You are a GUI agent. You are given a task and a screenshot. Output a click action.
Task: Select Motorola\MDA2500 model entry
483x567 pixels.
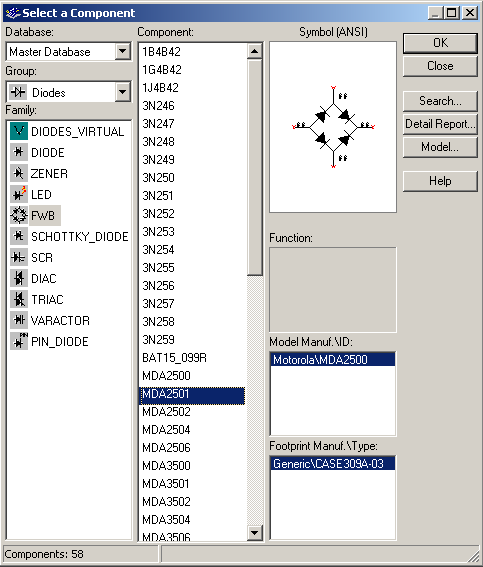point(333,359)
